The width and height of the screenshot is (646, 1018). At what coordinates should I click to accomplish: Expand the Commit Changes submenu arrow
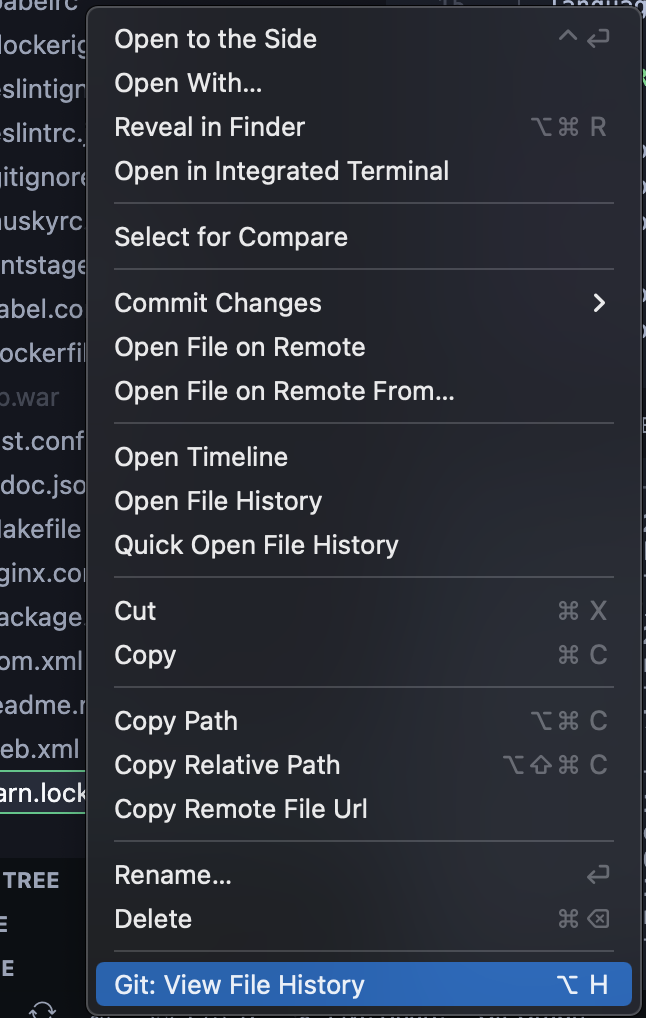point(598,303)
